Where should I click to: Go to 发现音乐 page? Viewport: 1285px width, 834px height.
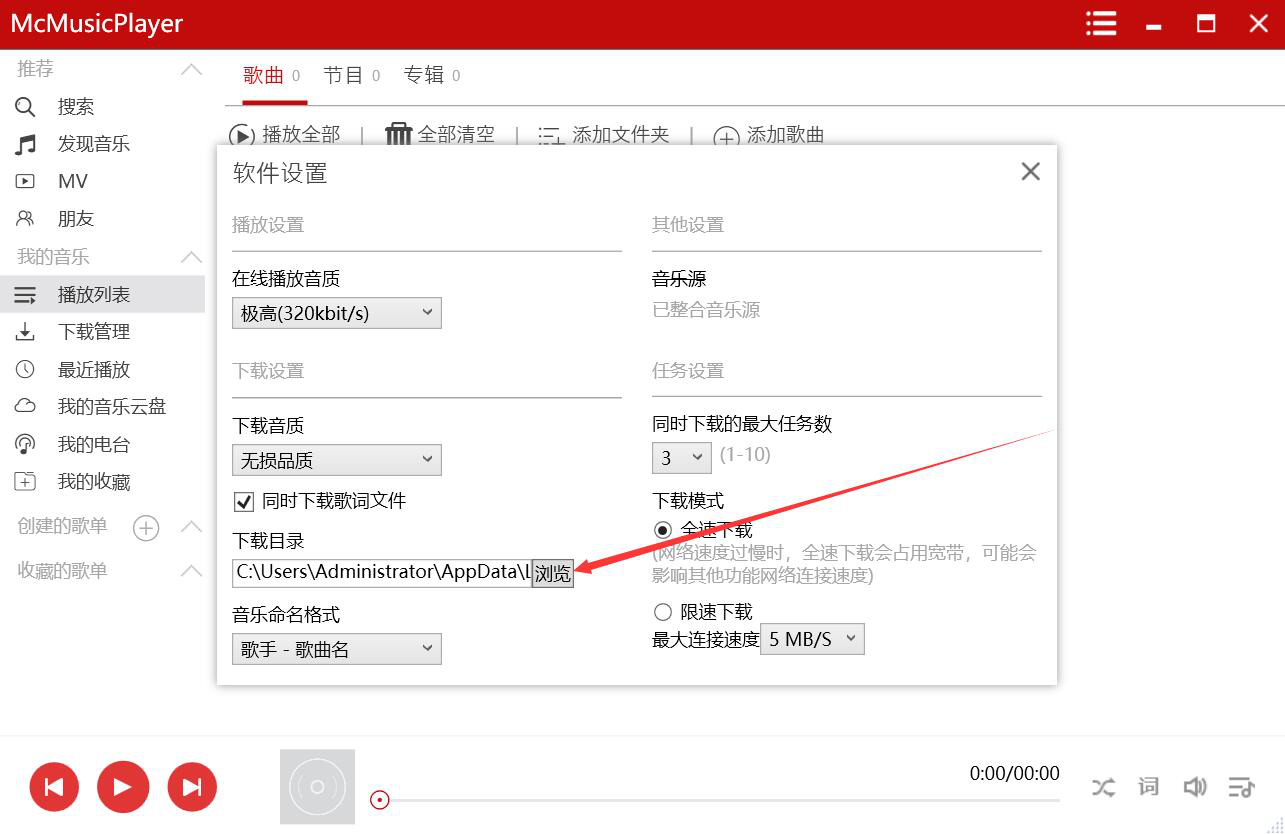click(94, 144)
